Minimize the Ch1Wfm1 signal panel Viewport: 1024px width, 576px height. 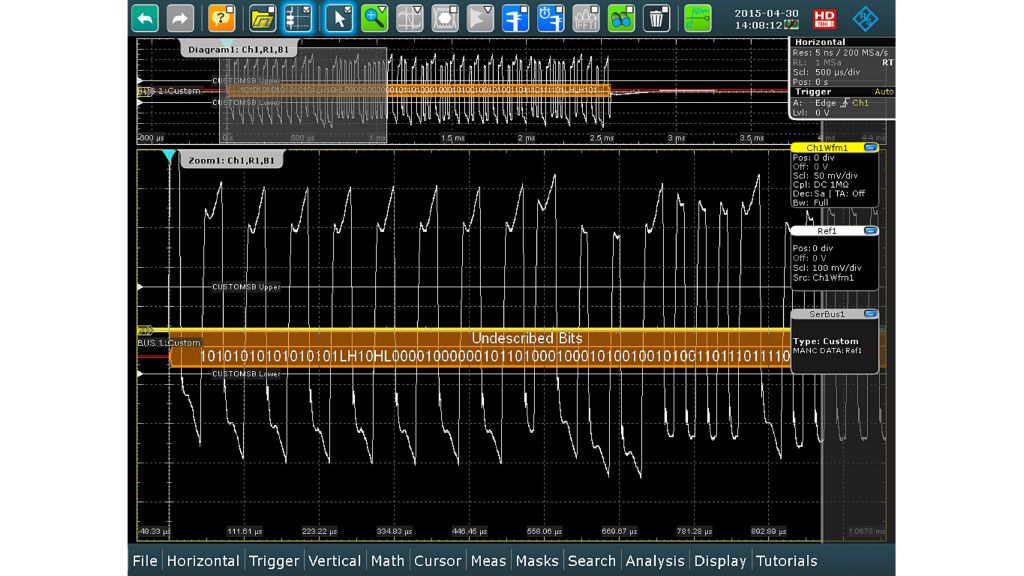pos(871,148)
